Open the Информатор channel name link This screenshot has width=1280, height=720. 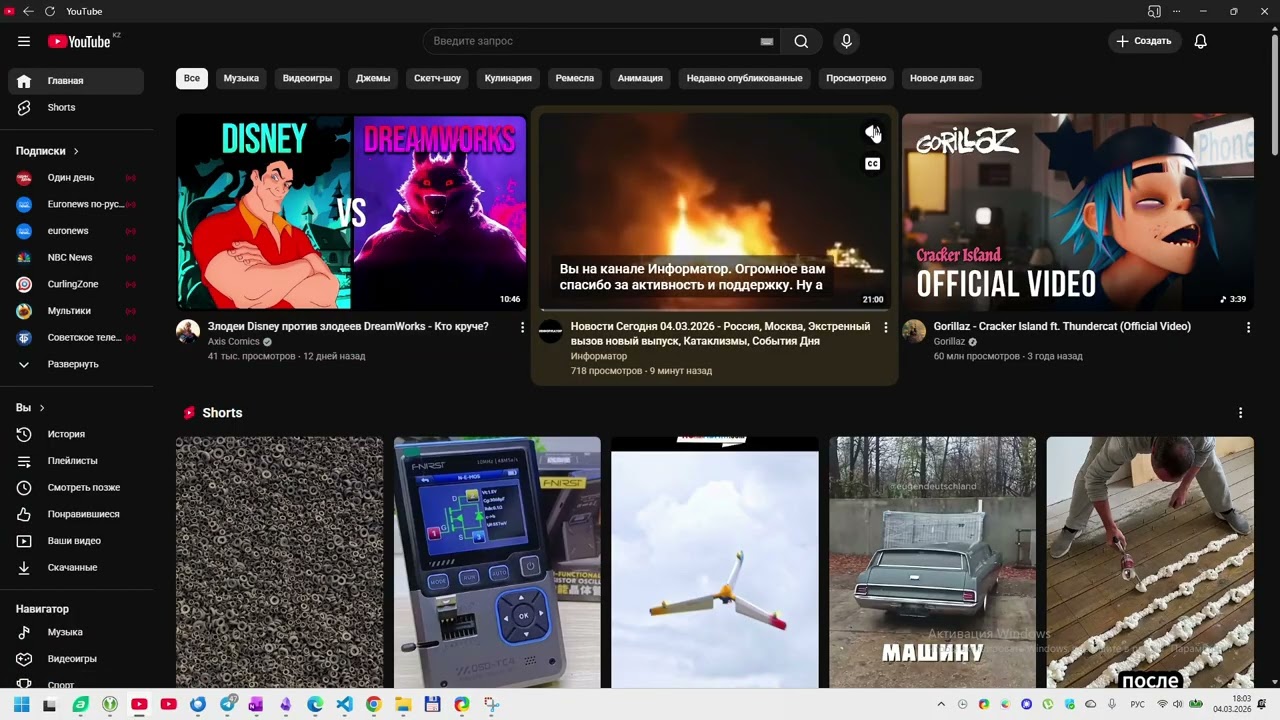599,356
